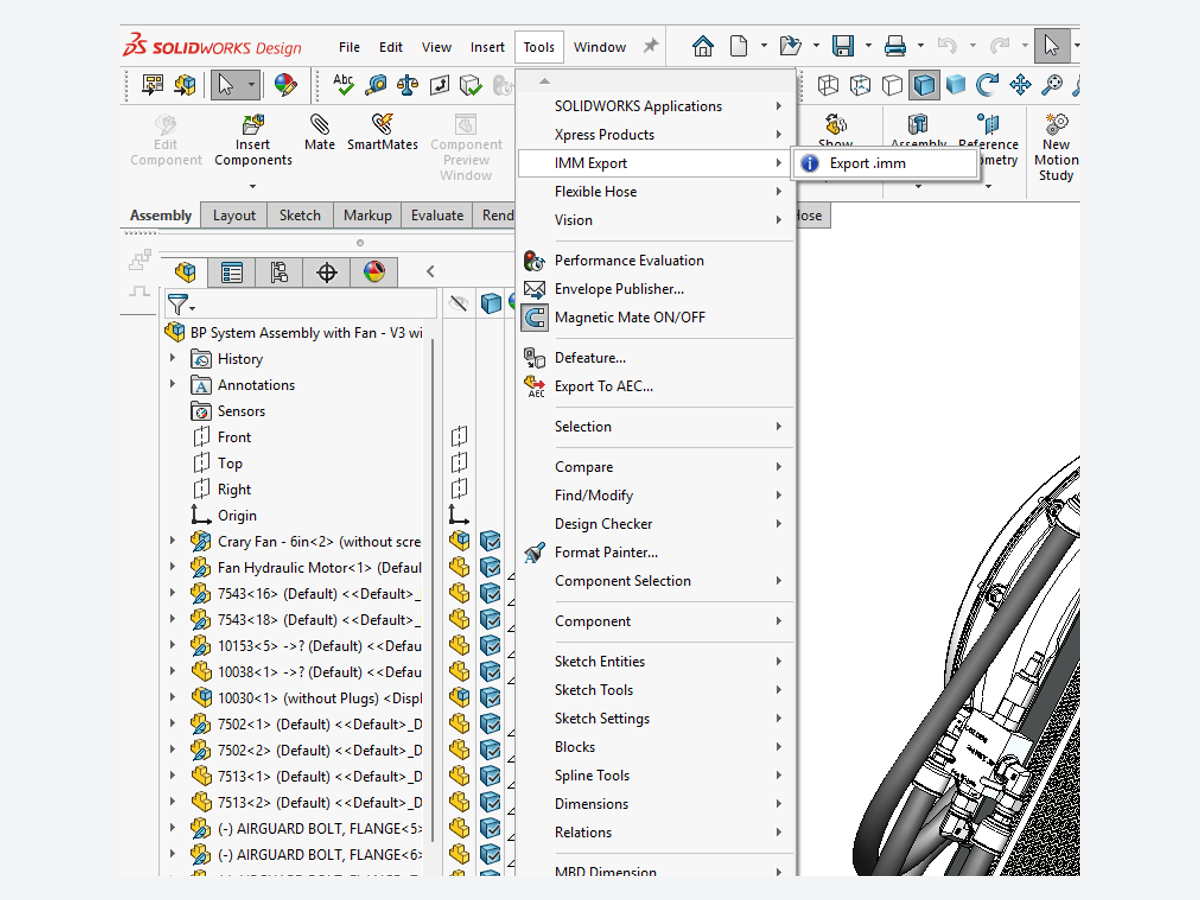
Task: Toggle display state for 10030<1> row
Action: click(490, 697)
